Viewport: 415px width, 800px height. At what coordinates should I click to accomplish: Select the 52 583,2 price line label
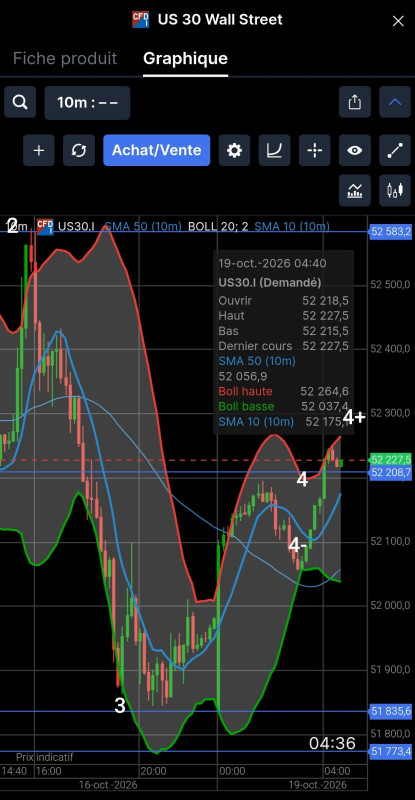point(390,232)
